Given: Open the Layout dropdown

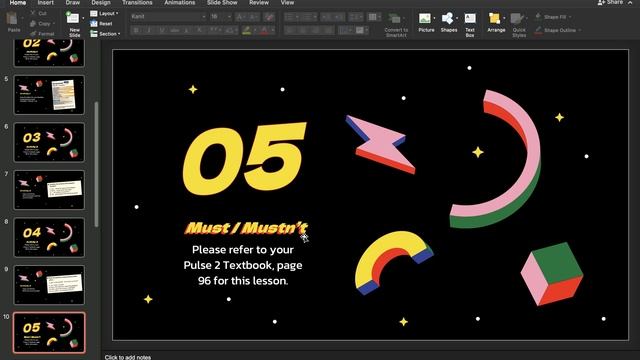Looking at the screenshot, I should [104, 13].
